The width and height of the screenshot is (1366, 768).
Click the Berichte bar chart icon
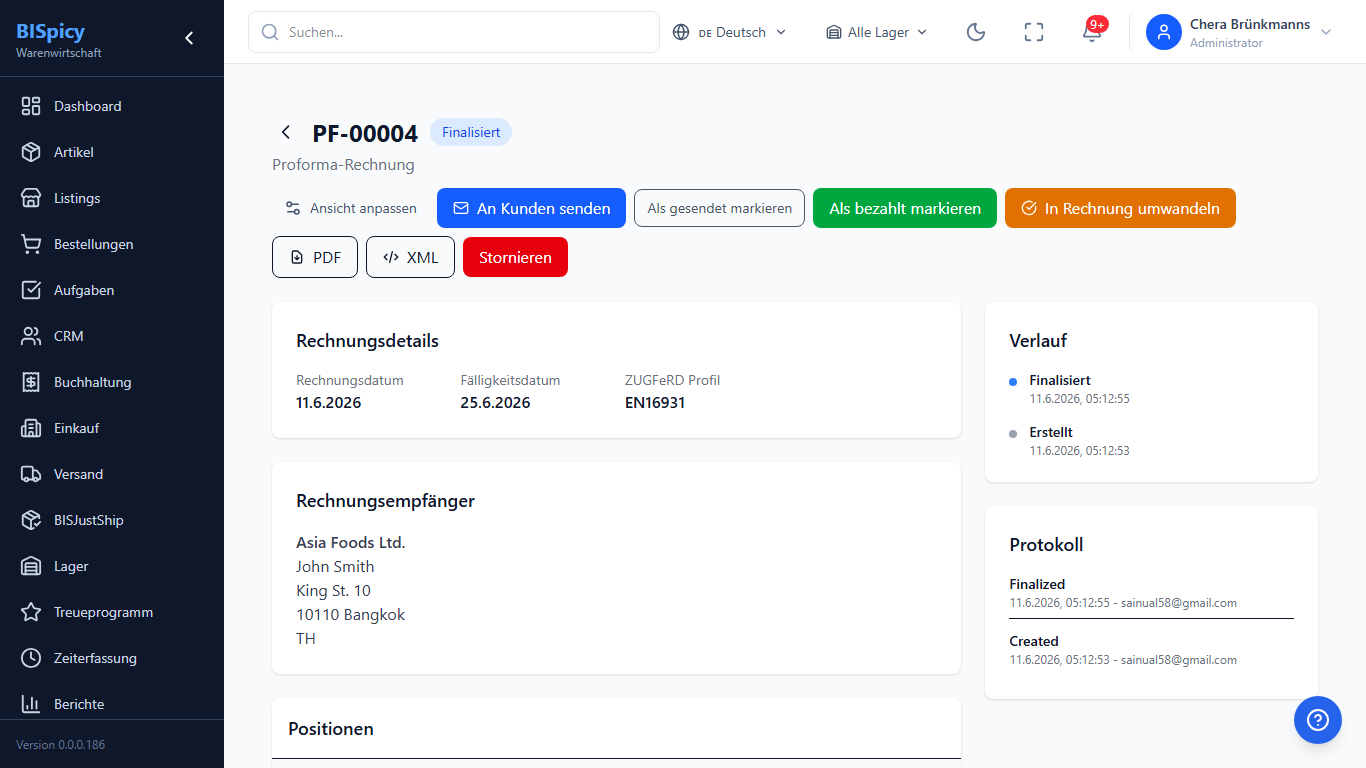click(x=31, y=704)
